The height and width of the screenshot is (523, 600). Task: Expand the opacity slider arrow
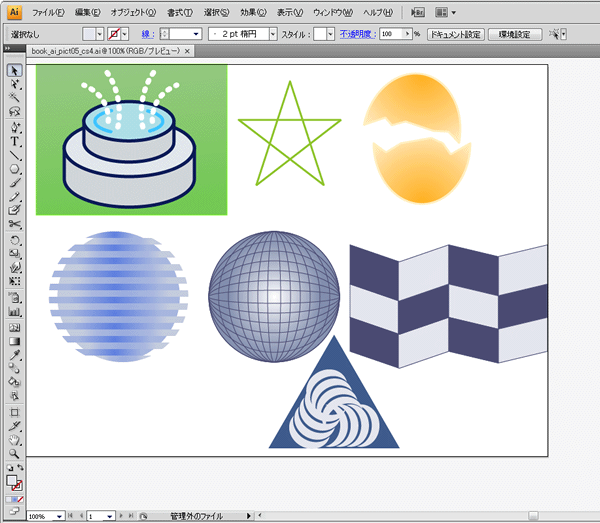coord(408,34)
